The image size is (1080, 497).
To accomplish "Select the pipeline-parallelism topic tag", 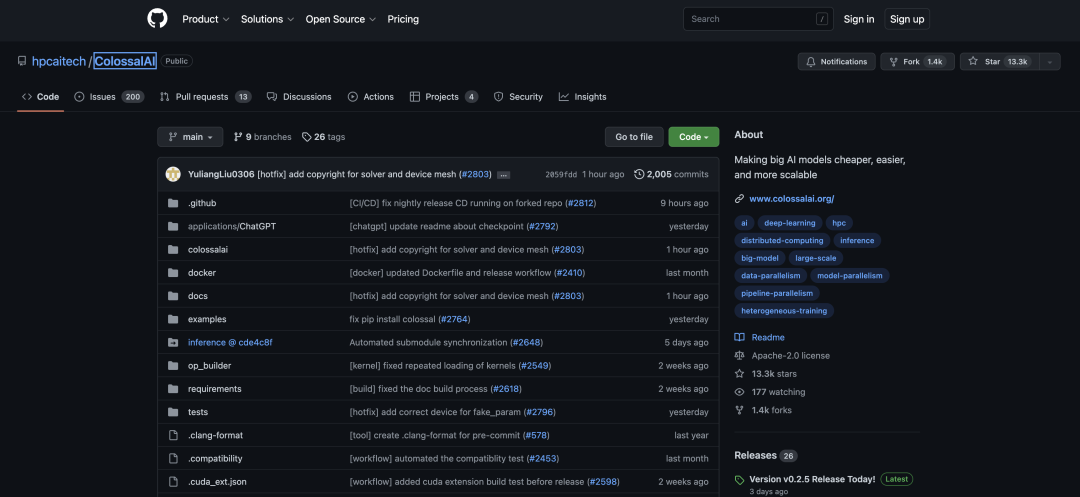I will tap(777, 293).
